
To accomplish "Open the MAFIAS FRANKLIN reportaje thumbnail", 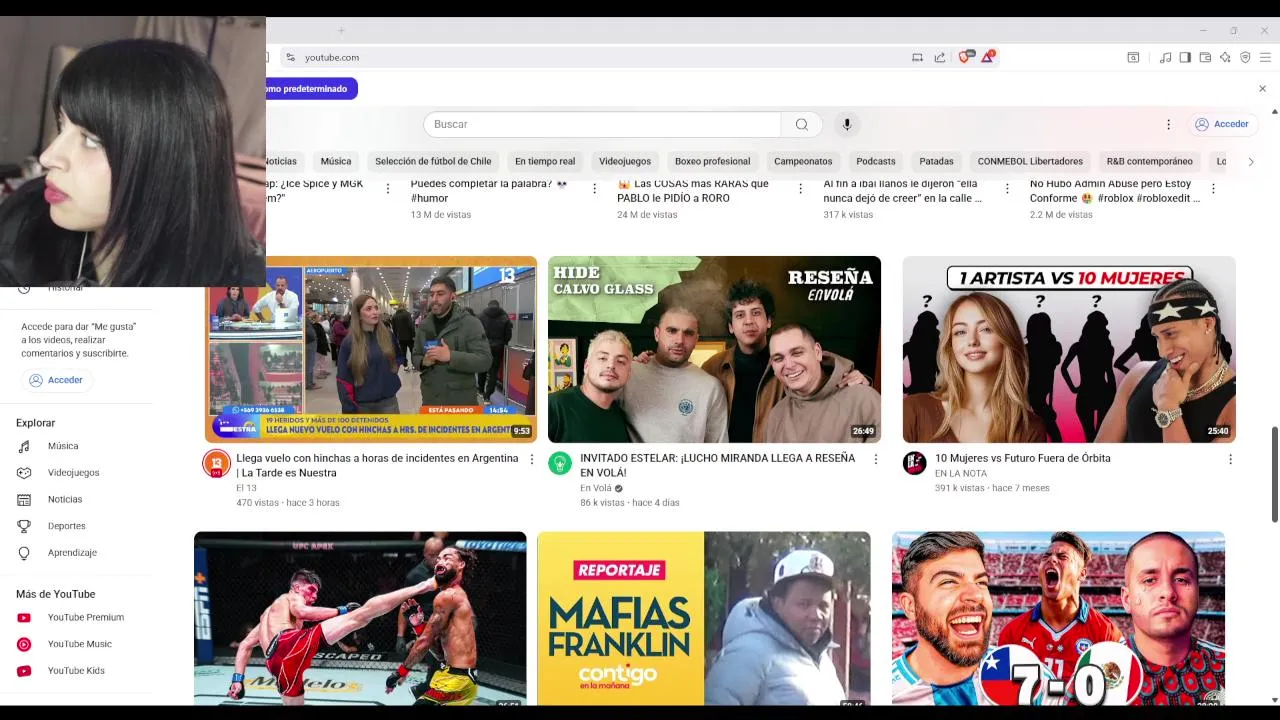I will [704, 618].
